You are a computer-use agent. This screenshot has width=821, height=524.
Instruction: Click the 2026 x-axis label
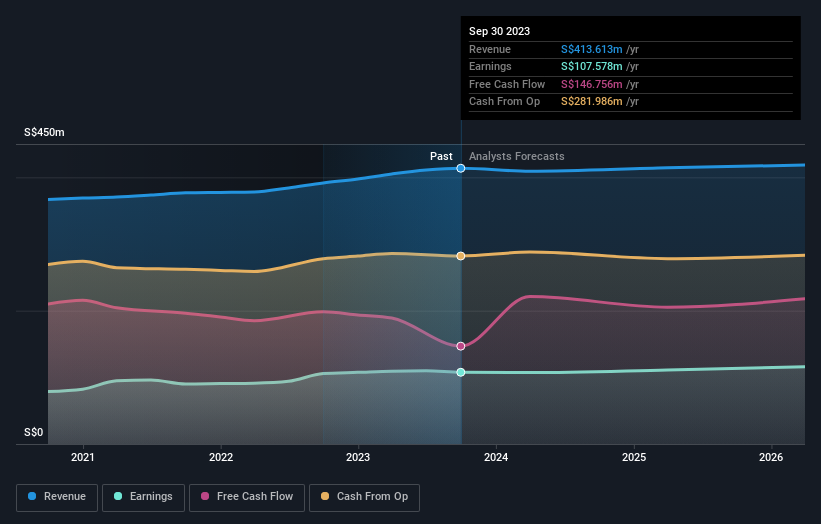[771, 457]
